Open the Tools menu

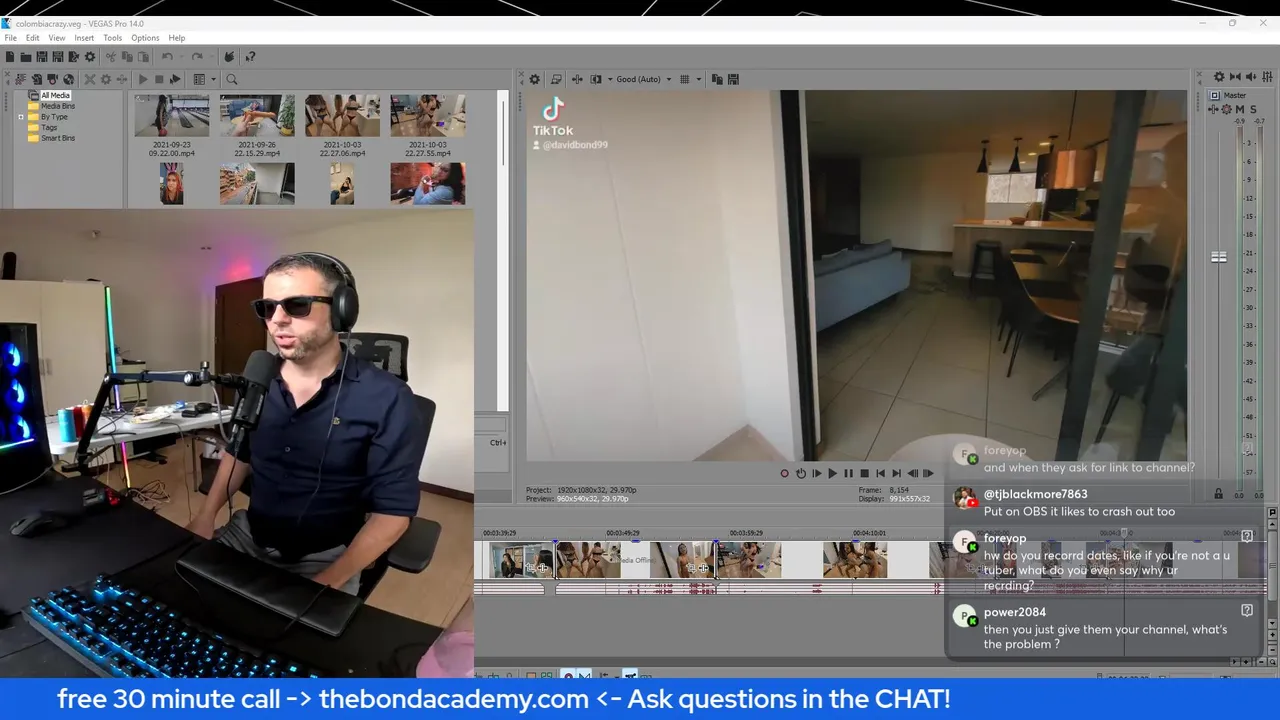tap(112, 38)
